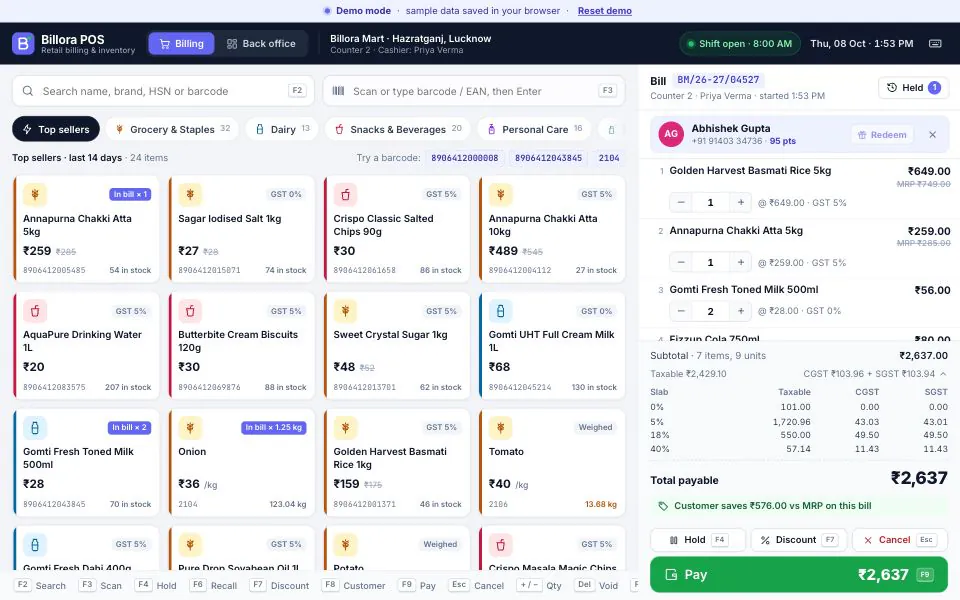Screen dimensions: 960x600
Task: Collapse the CGST + SGST tax breakdown chevron
Action: [943, 373]
